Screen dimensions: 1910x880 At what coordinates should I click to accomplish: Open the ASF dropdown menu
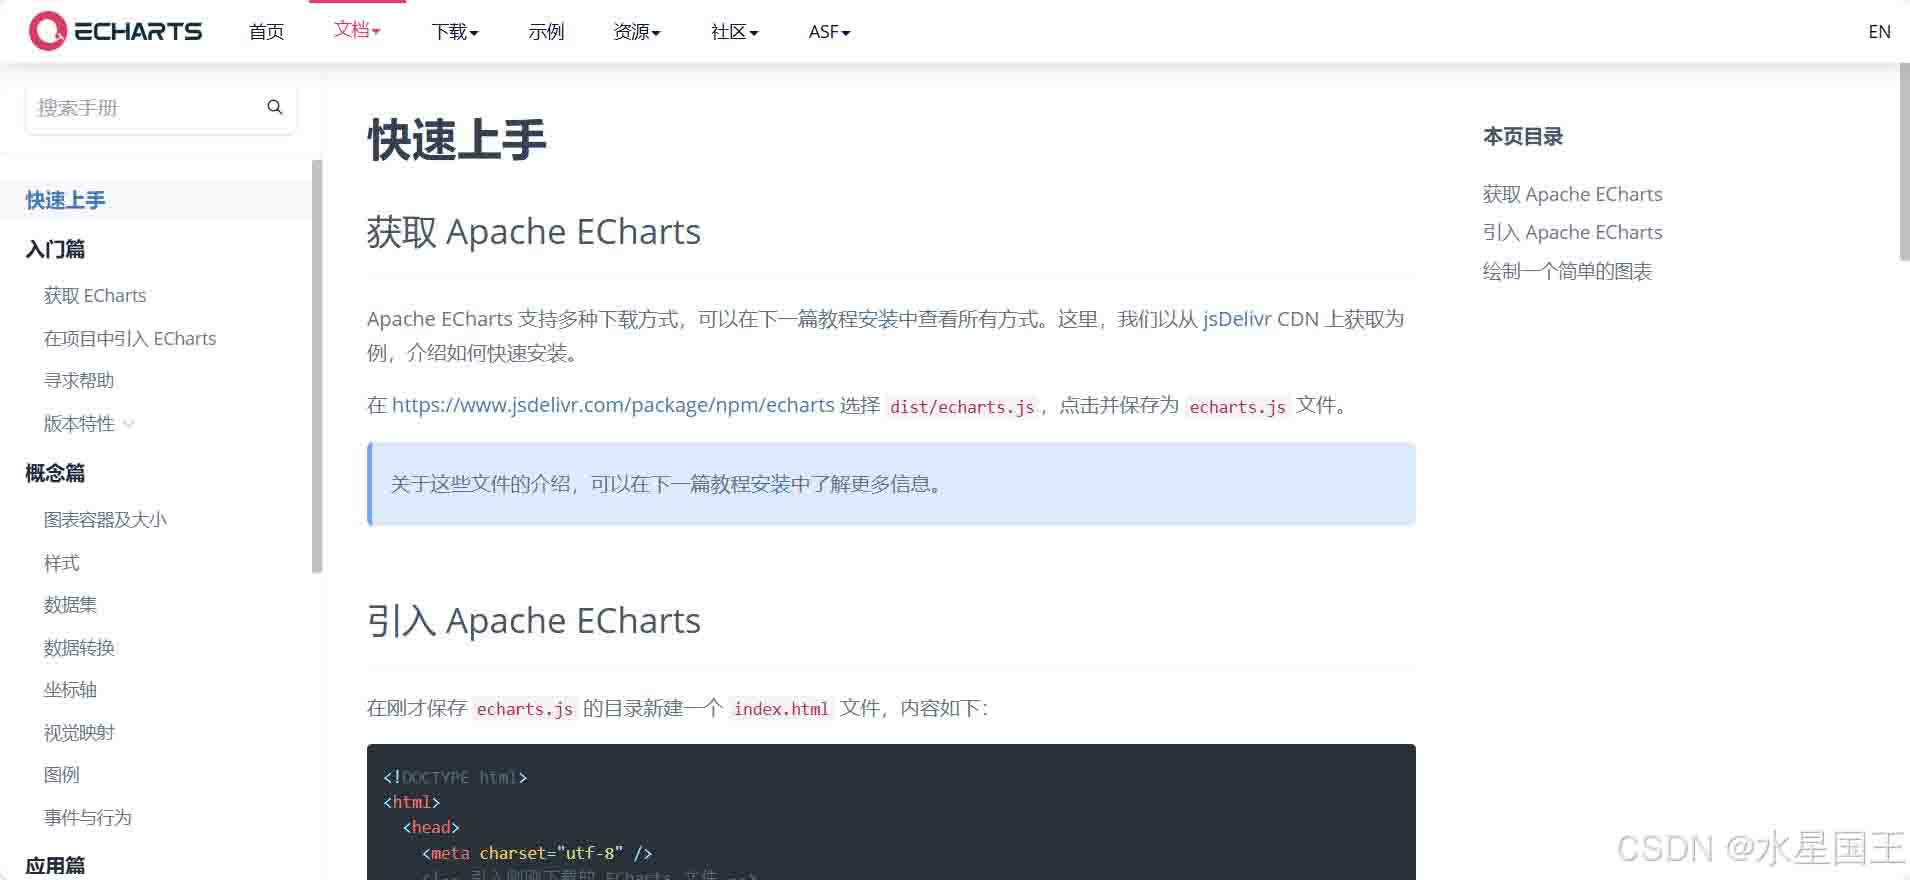(x=829, y=32)
